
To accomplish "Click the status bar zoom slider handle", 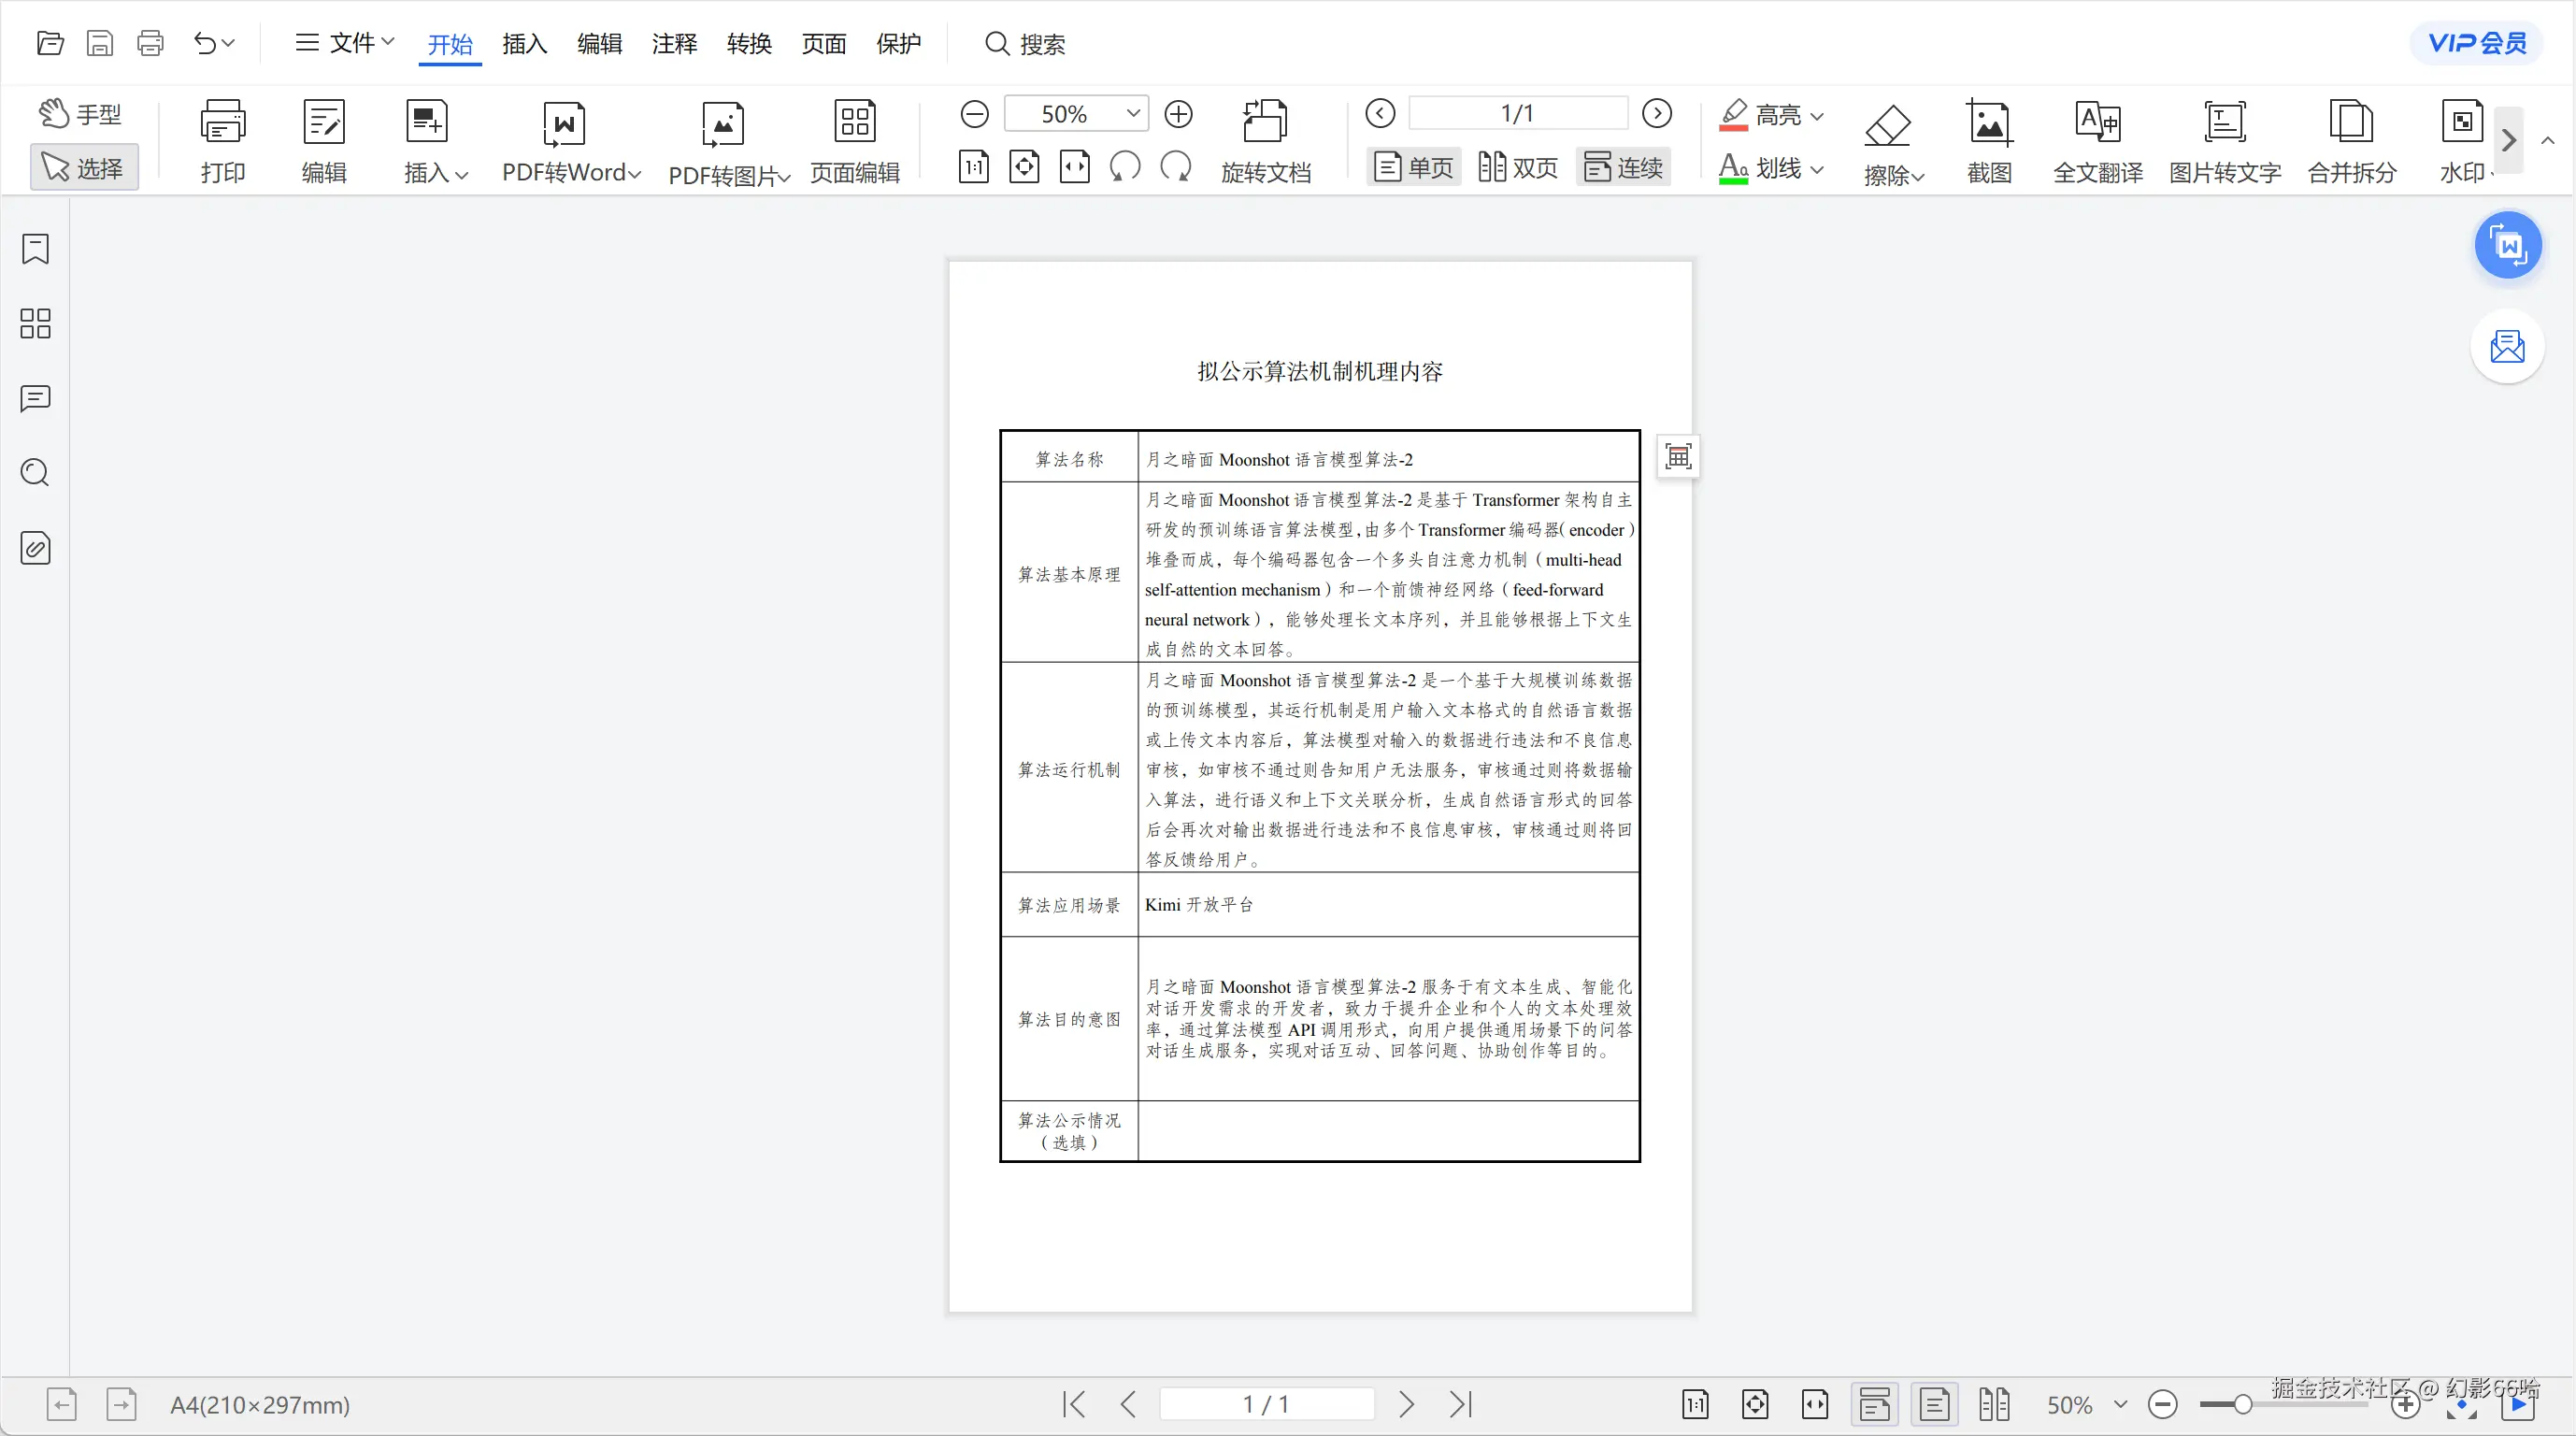I will [x=2242, y=1404].
